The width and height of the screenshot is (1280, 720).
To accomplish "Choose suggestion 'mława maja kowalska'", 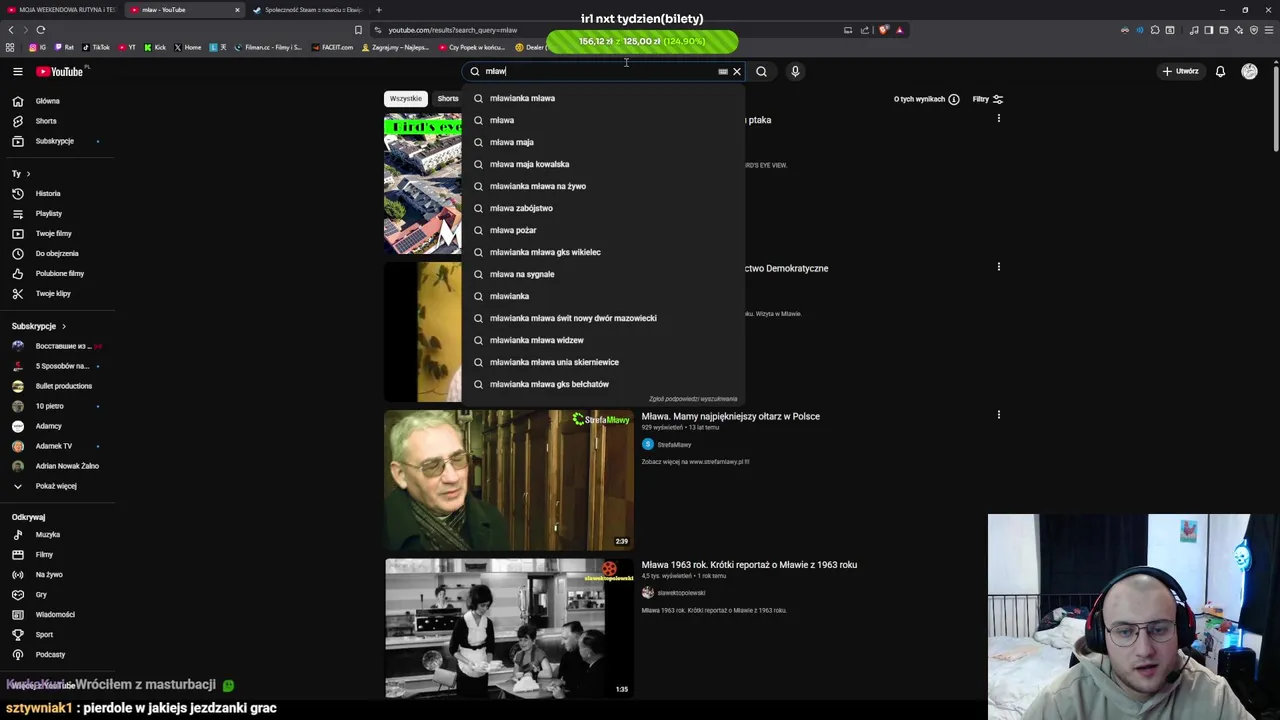I will 604,164.
